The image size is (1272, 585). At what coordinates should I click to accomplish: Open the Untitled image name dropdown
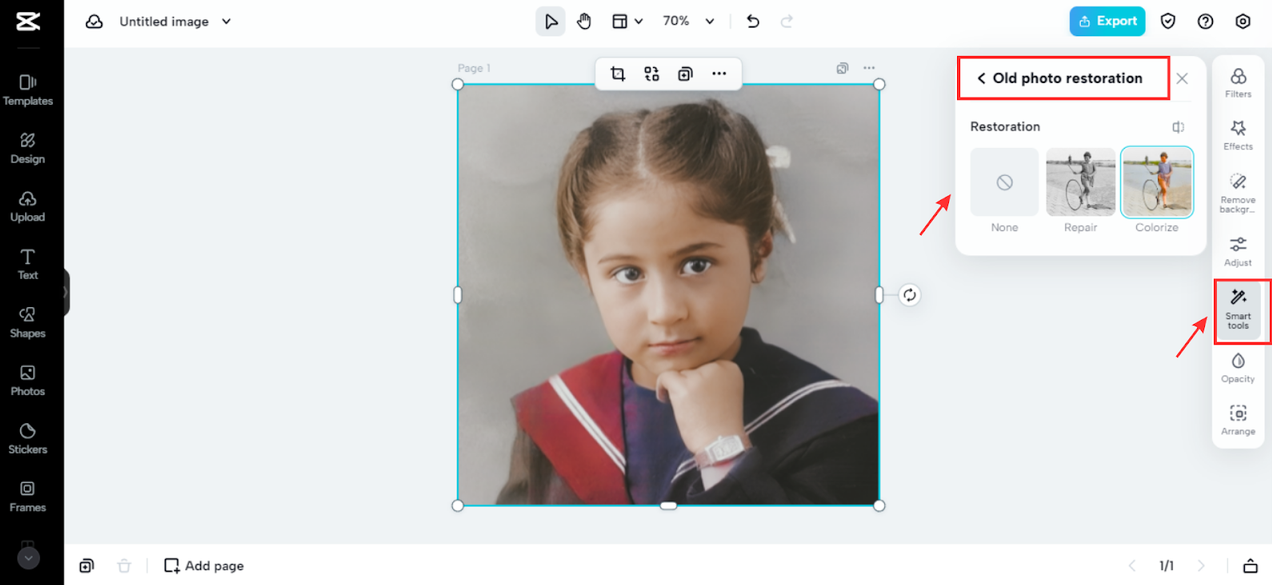coord(175,21)
